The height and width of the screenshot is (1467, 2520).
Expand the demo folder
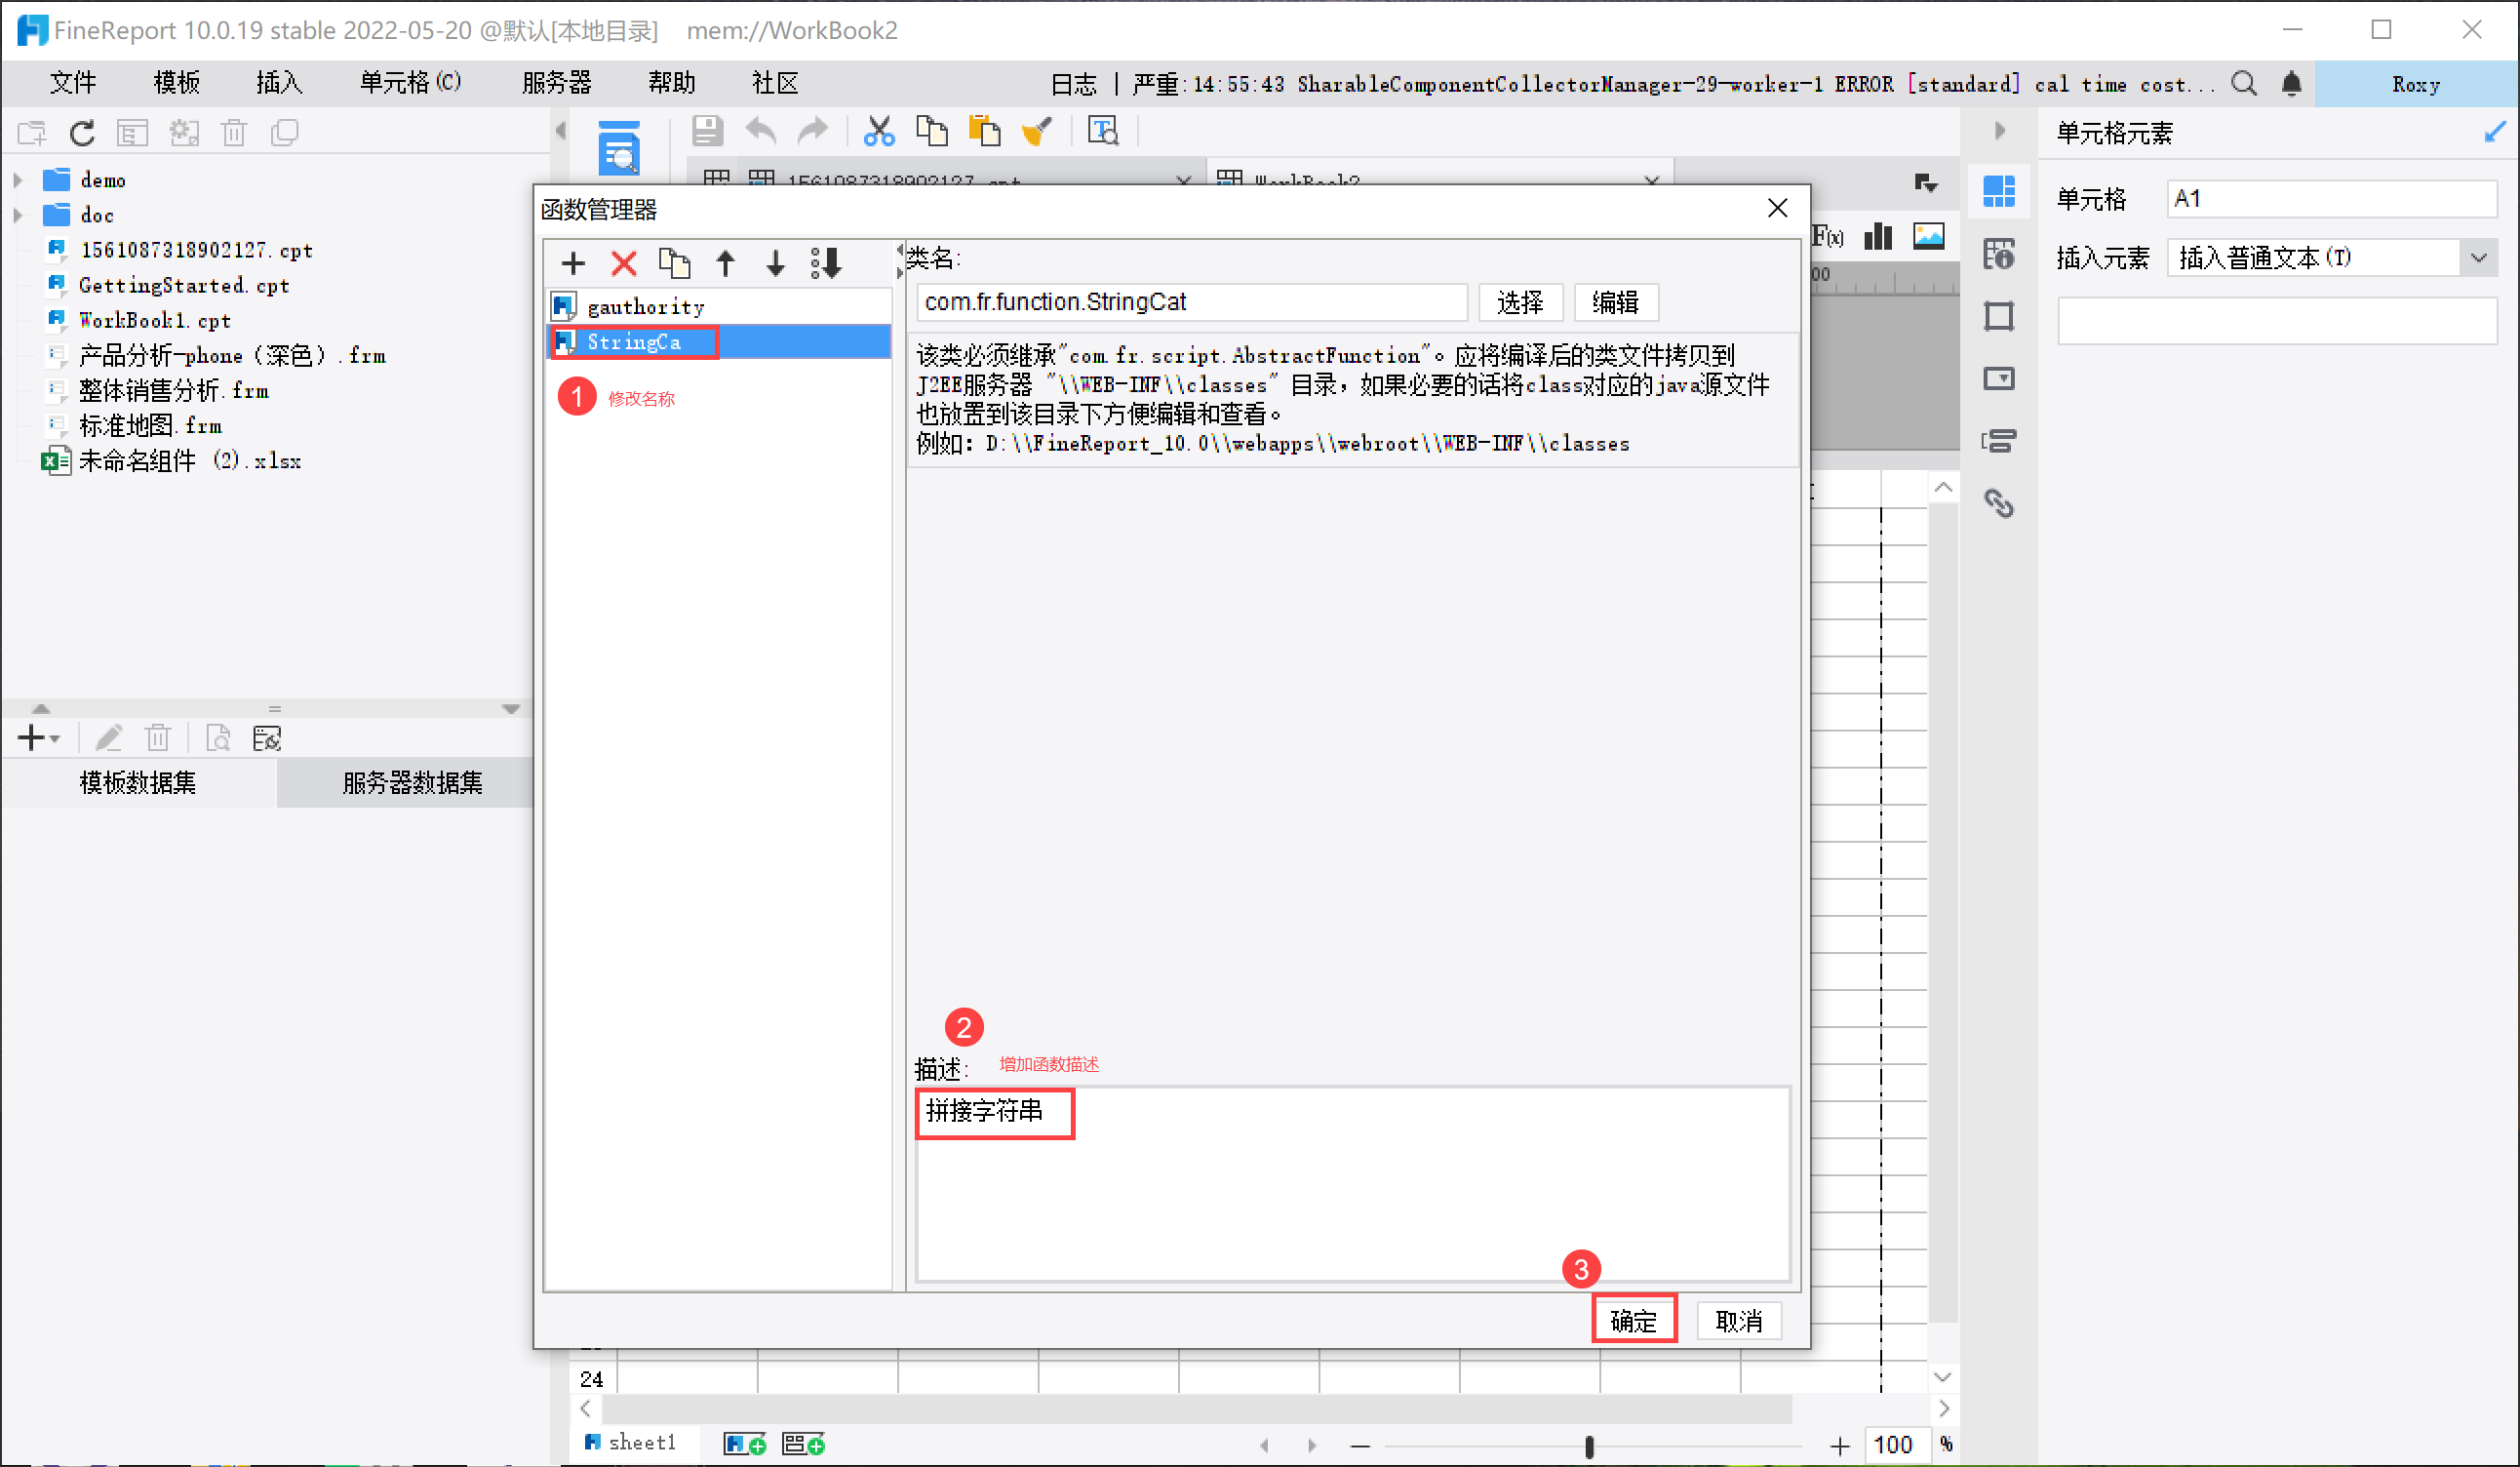[18, 181]
